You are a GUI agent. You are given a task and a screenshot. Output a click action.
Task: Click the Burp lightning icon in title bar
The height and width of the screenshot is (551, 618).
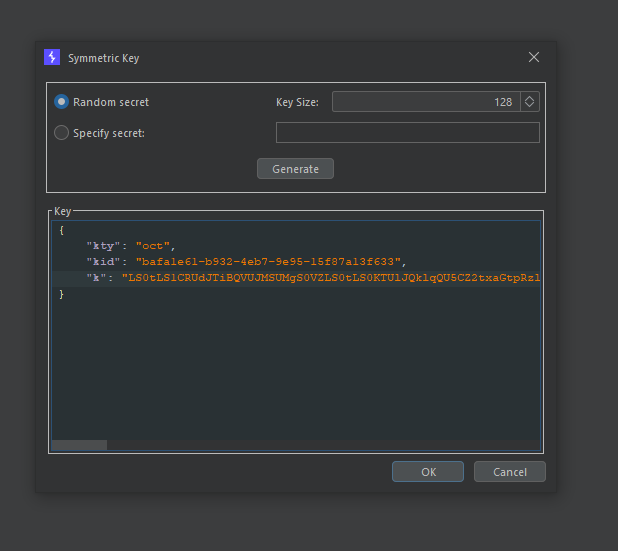tap(52, 58)
